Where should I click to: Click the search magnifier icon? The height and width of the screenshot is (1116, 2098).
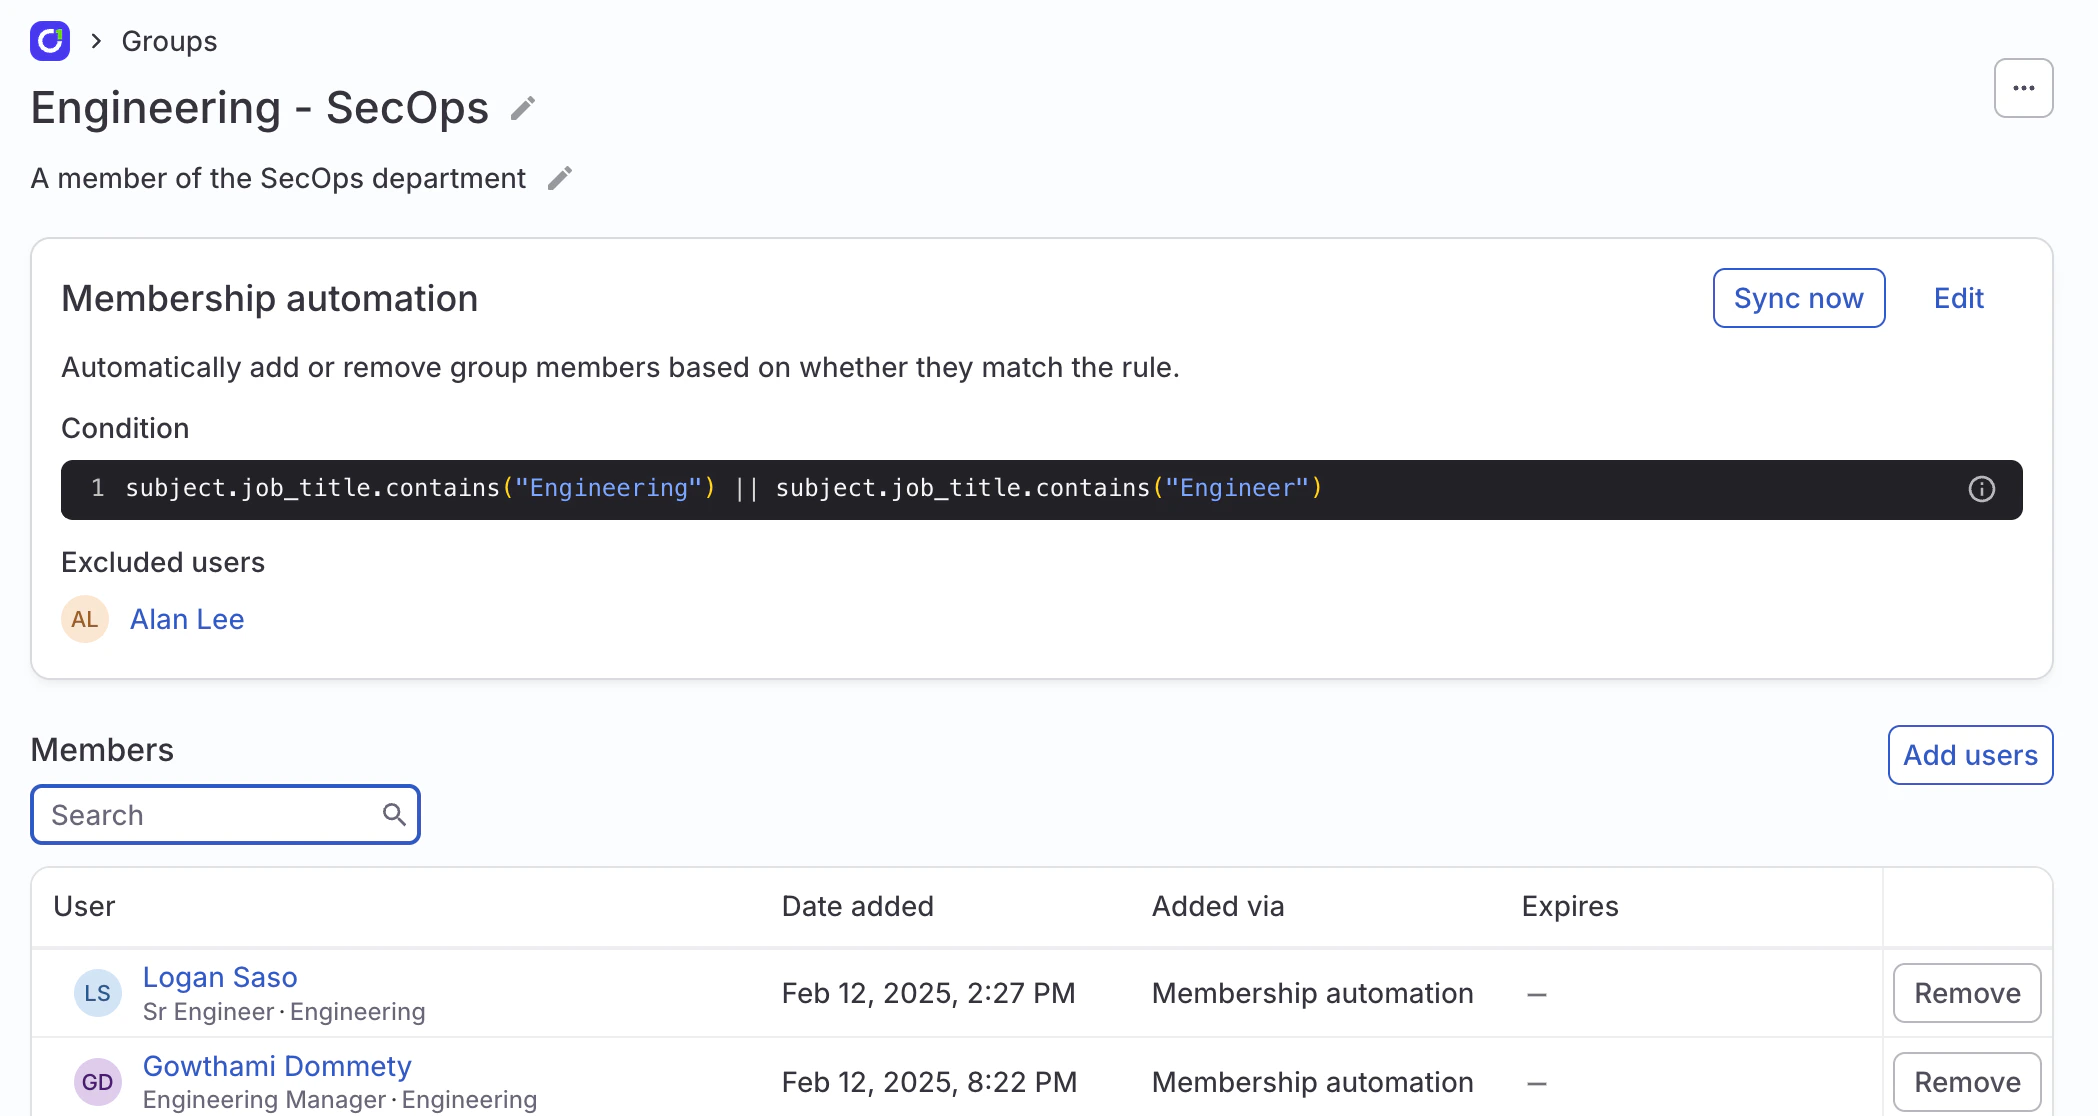[x=394, y=815]
